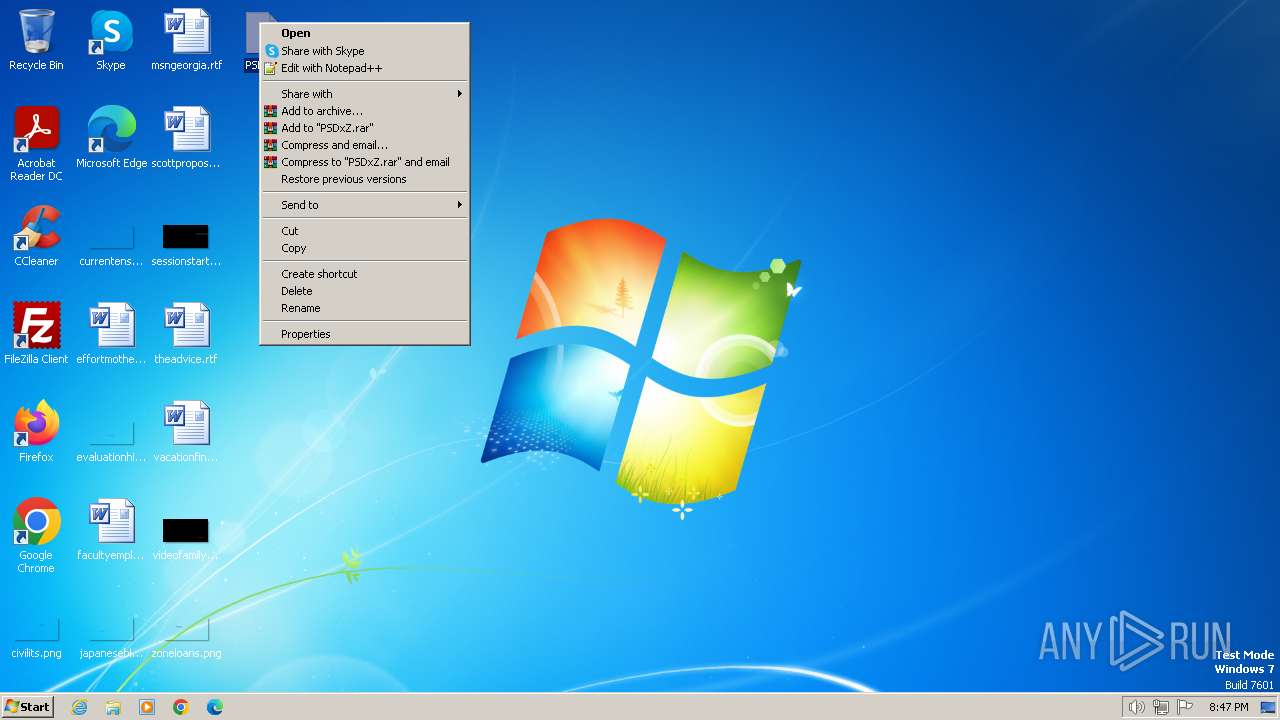The image size is (1280, 720).
Task: Expand the Send to submenu
Action: point(365,205)
